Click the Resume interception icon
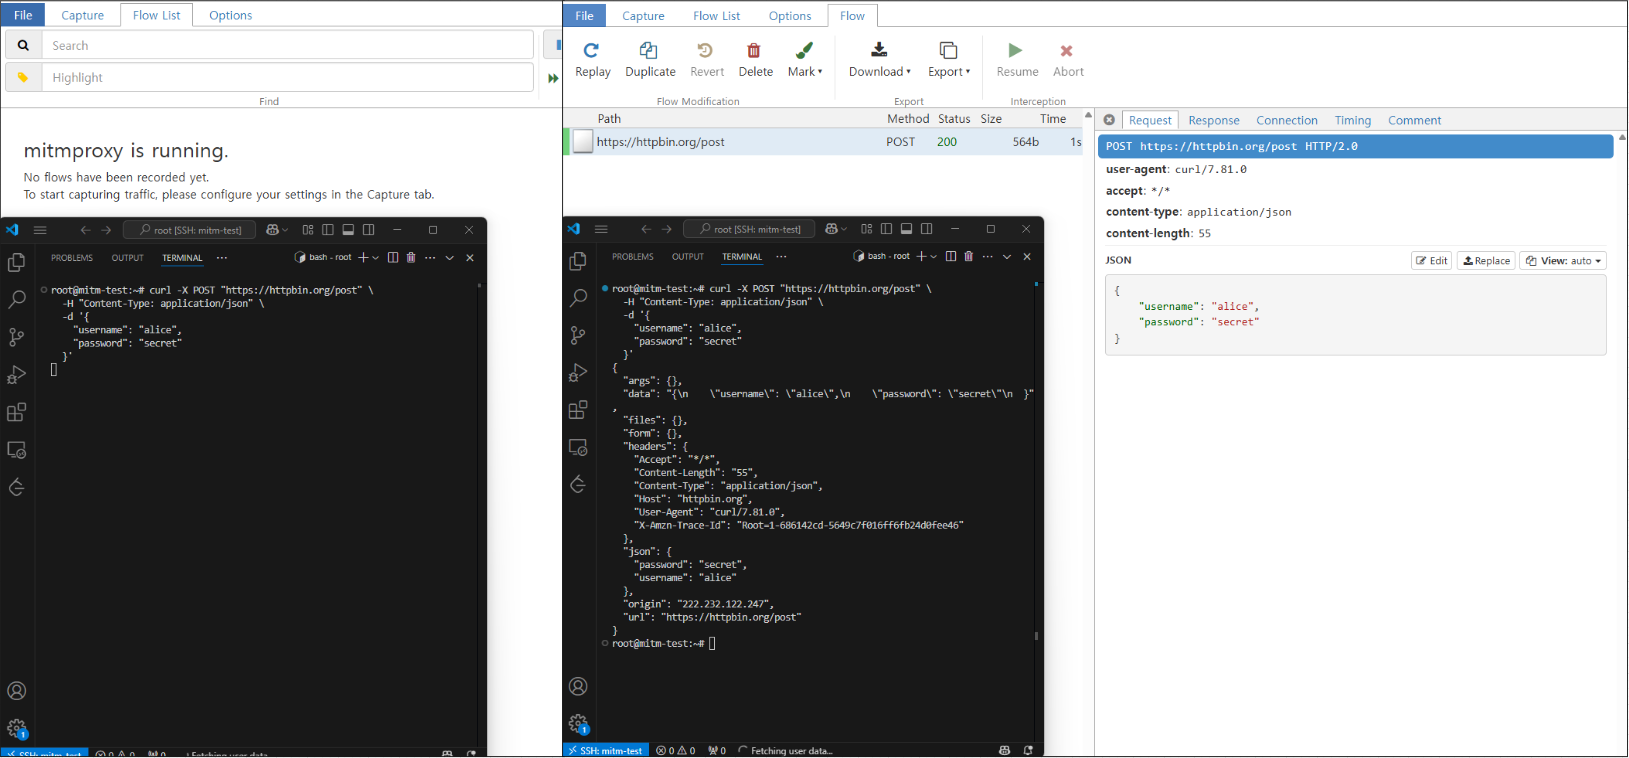Viewport: 1629px width, 758px height. pos(1015,50)
